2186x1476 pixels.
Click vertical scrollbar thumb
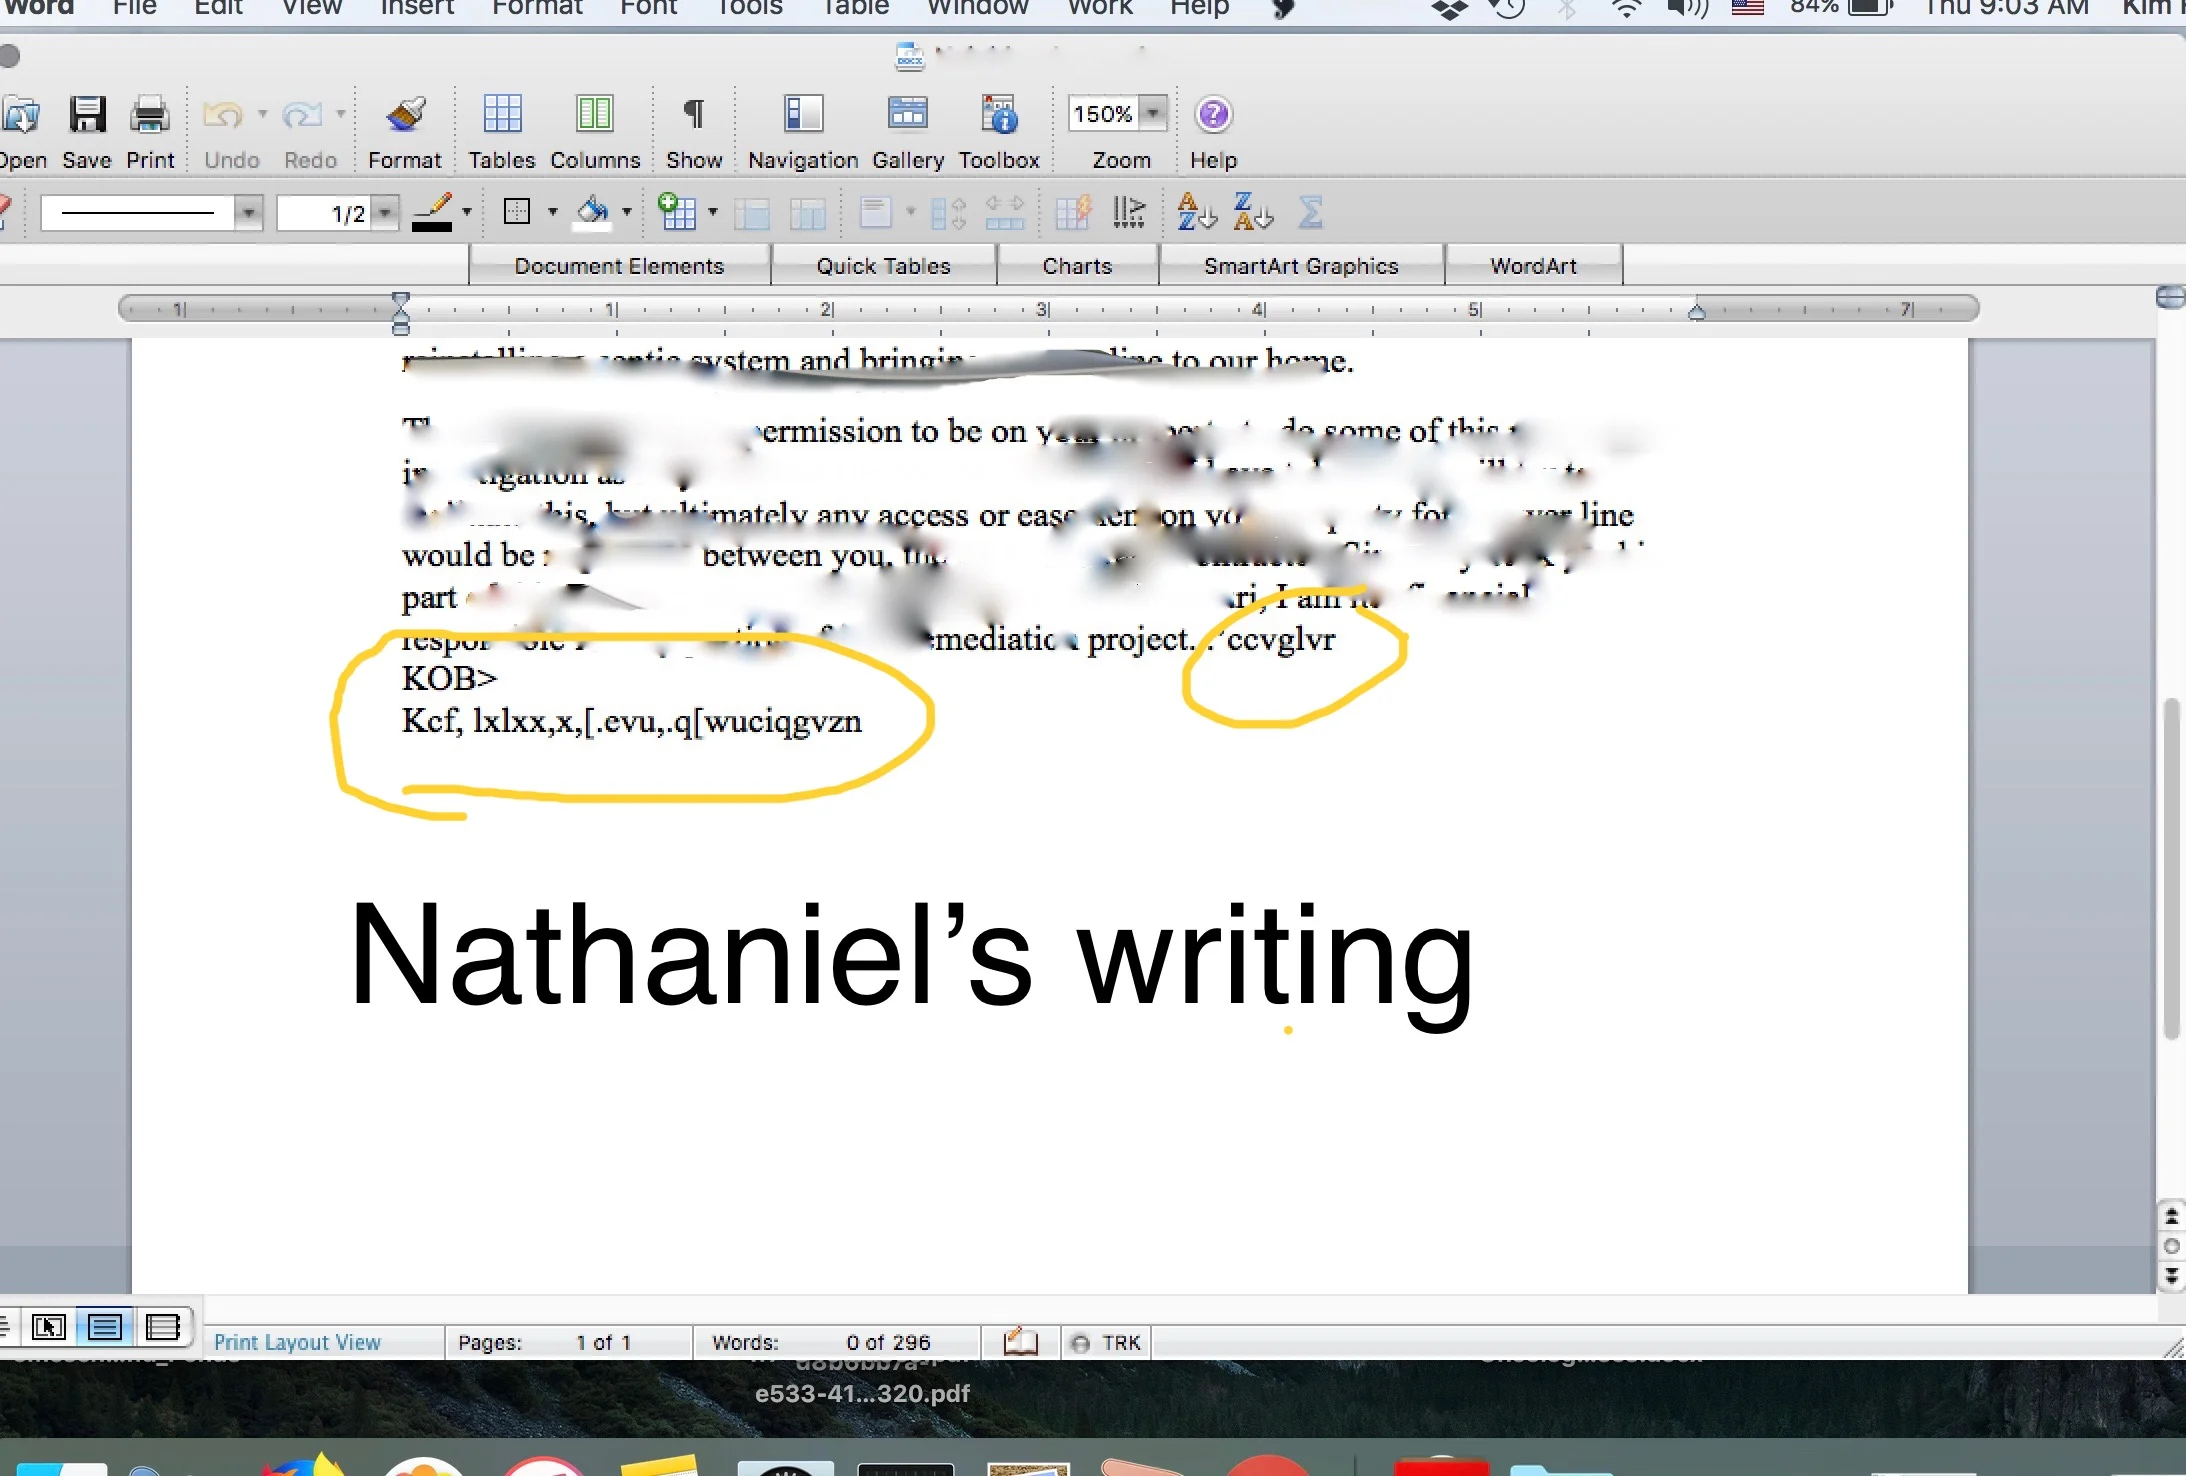(x=2171, y=868)
